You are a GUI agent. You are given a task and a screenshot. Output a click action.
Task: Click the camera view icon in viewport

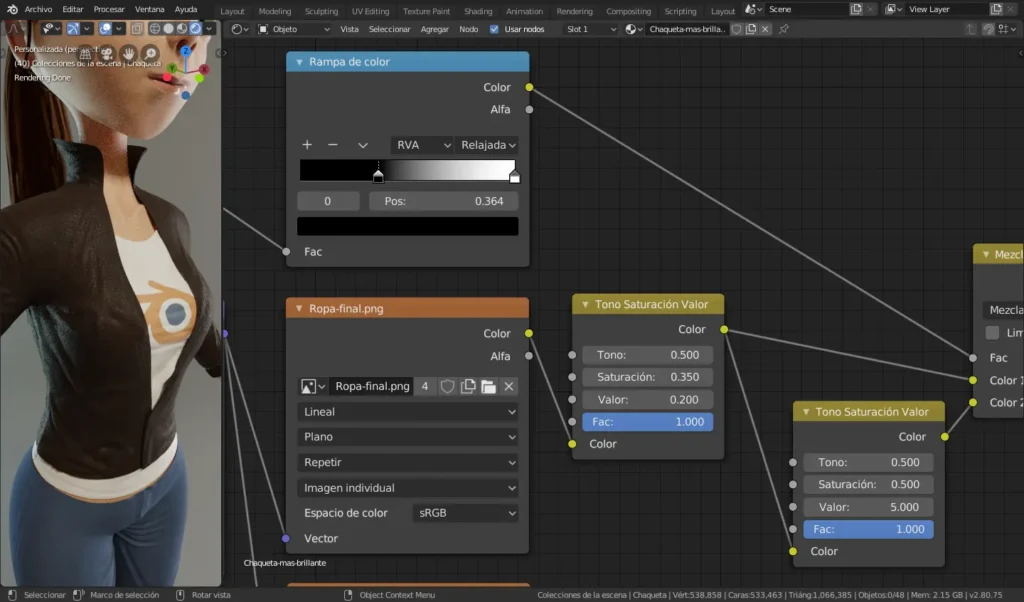click(x=106, y=53)
